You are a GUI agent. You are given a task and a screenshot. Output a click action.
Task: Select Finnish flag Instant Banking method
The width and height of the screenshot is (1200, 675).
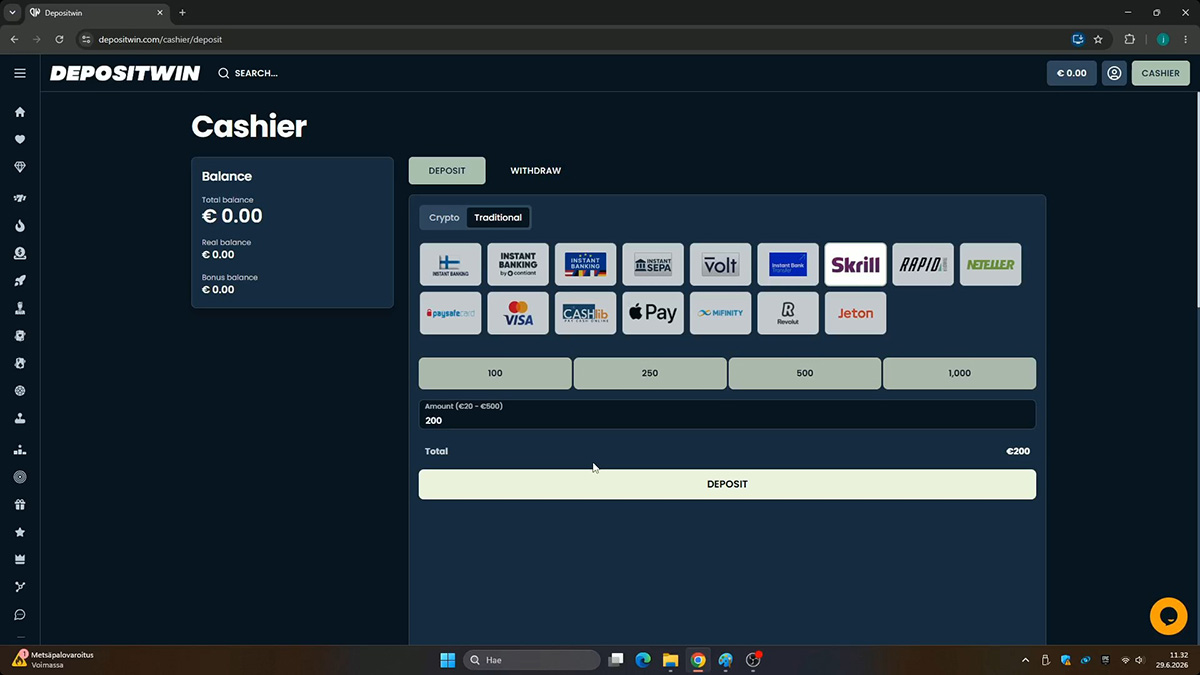[450, 265]
